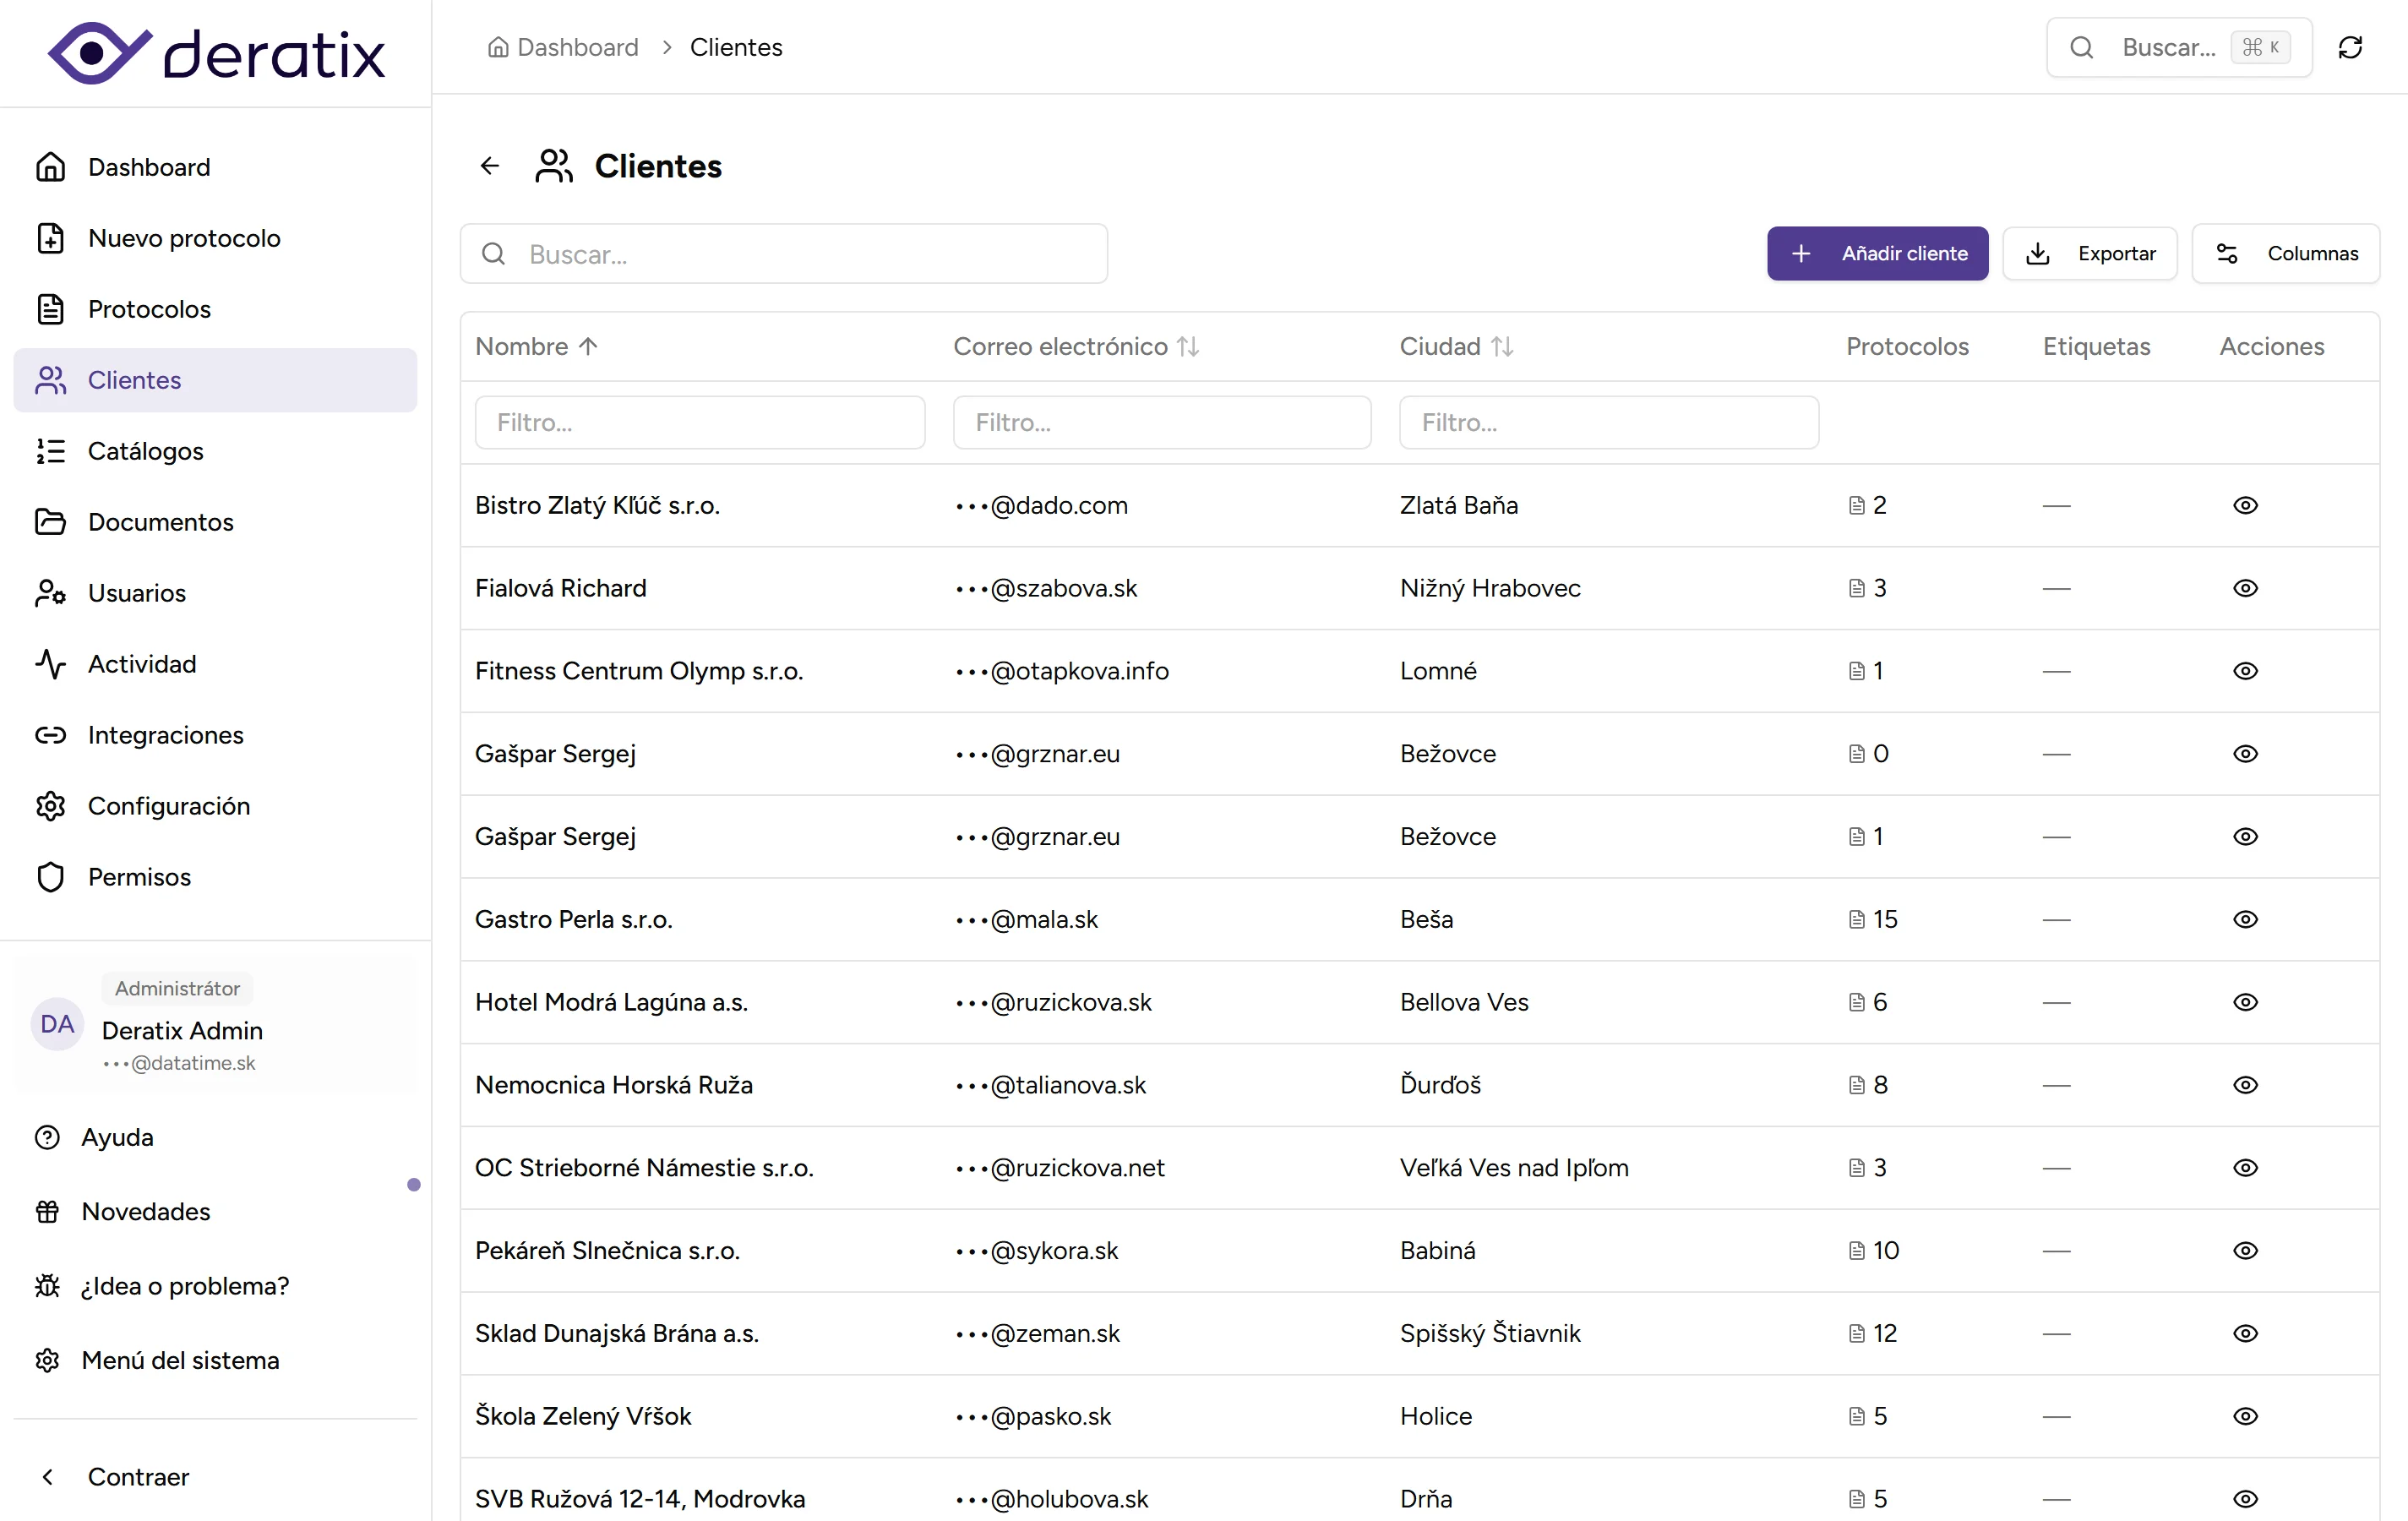Open Integraciones from the sidebar
The width and height of the screenshot is (2408, 1521).
(x=165, y=735)
